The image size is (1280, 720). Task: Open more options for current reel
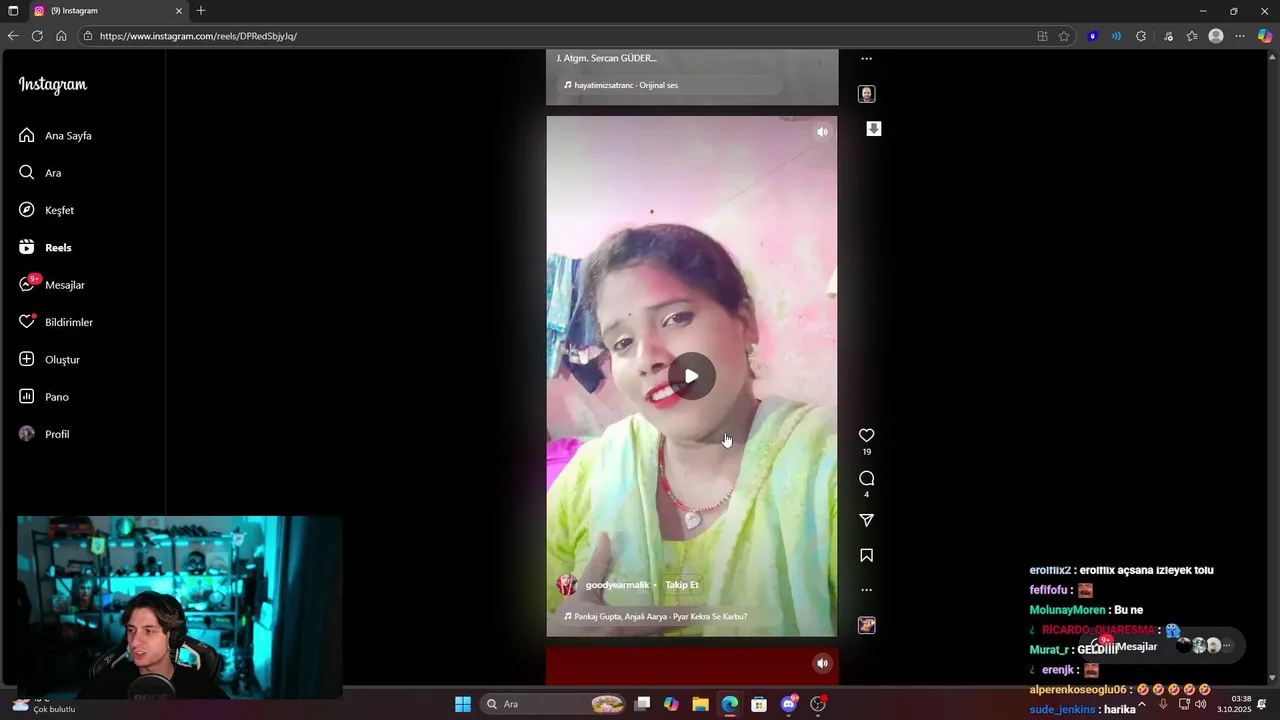[x=867, y=590]
